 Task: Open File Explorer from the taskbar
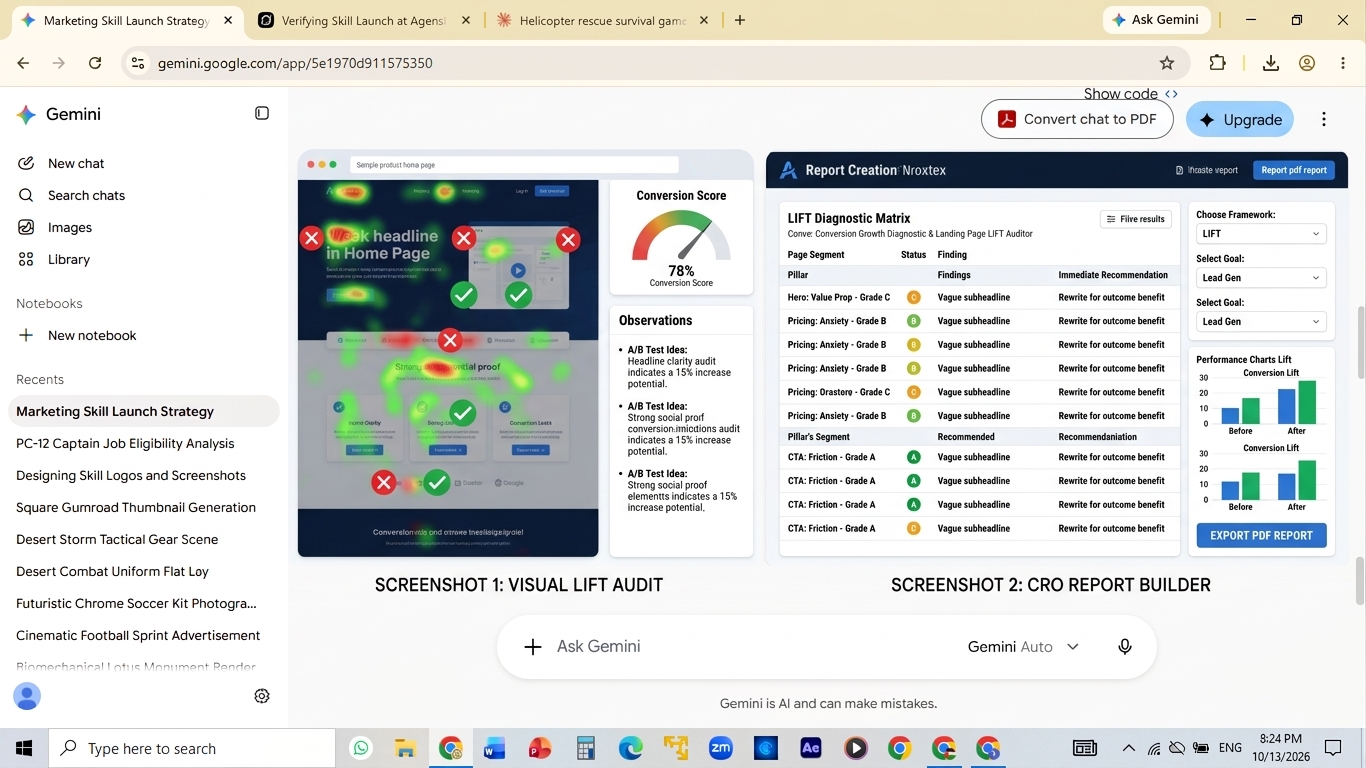[x=405, y=748]
